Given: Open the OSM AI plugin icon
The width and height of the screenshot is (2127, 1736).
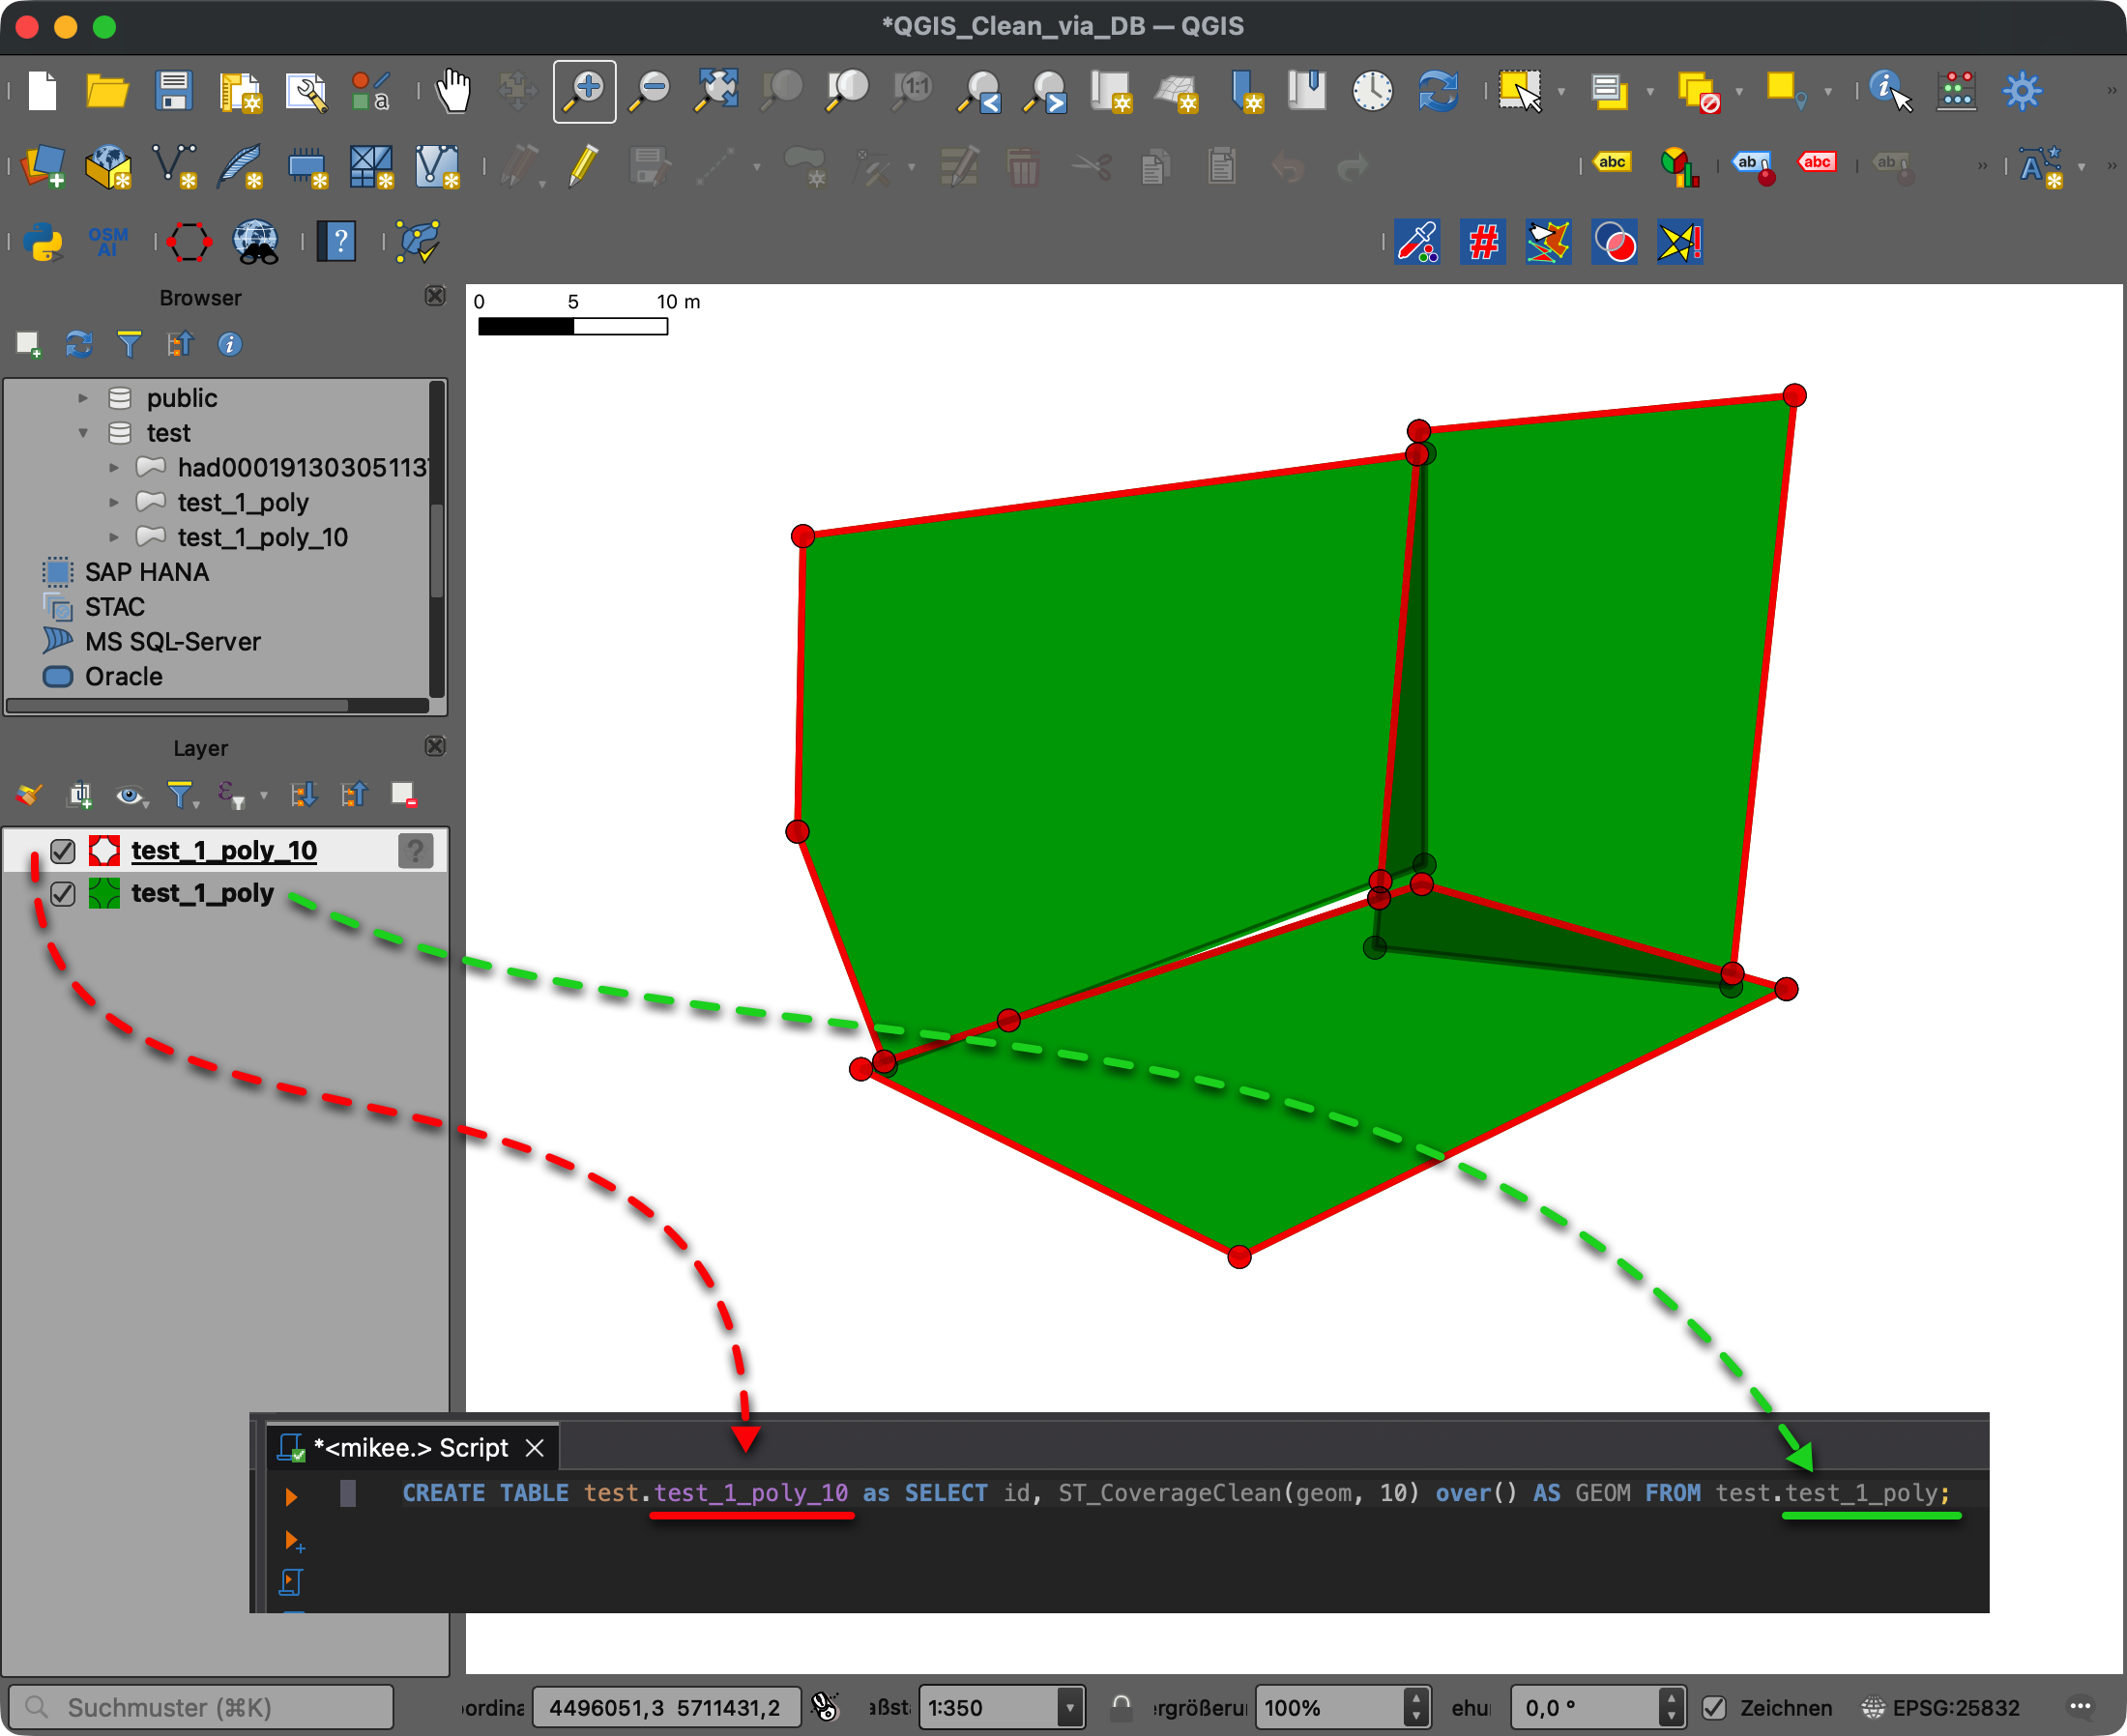Looking at the screenshot, I should coord(108,241).
